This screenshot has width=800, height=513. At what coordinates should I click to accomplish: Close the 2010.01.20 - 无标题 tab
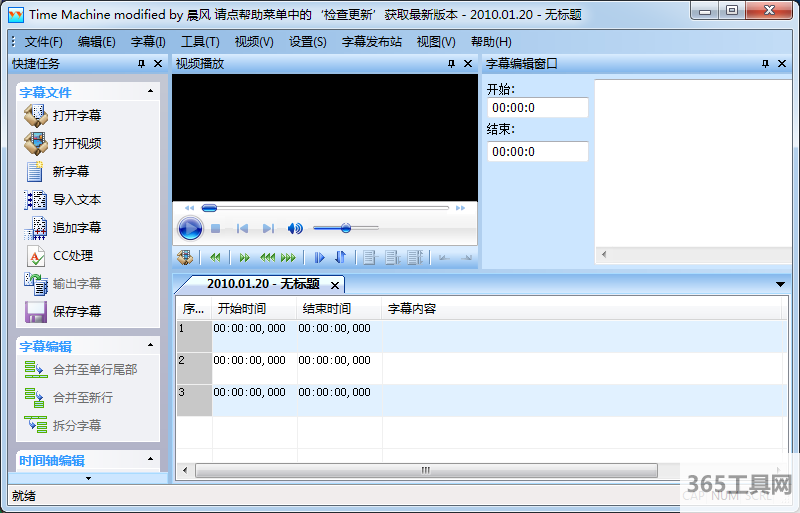tap(335, 285)
